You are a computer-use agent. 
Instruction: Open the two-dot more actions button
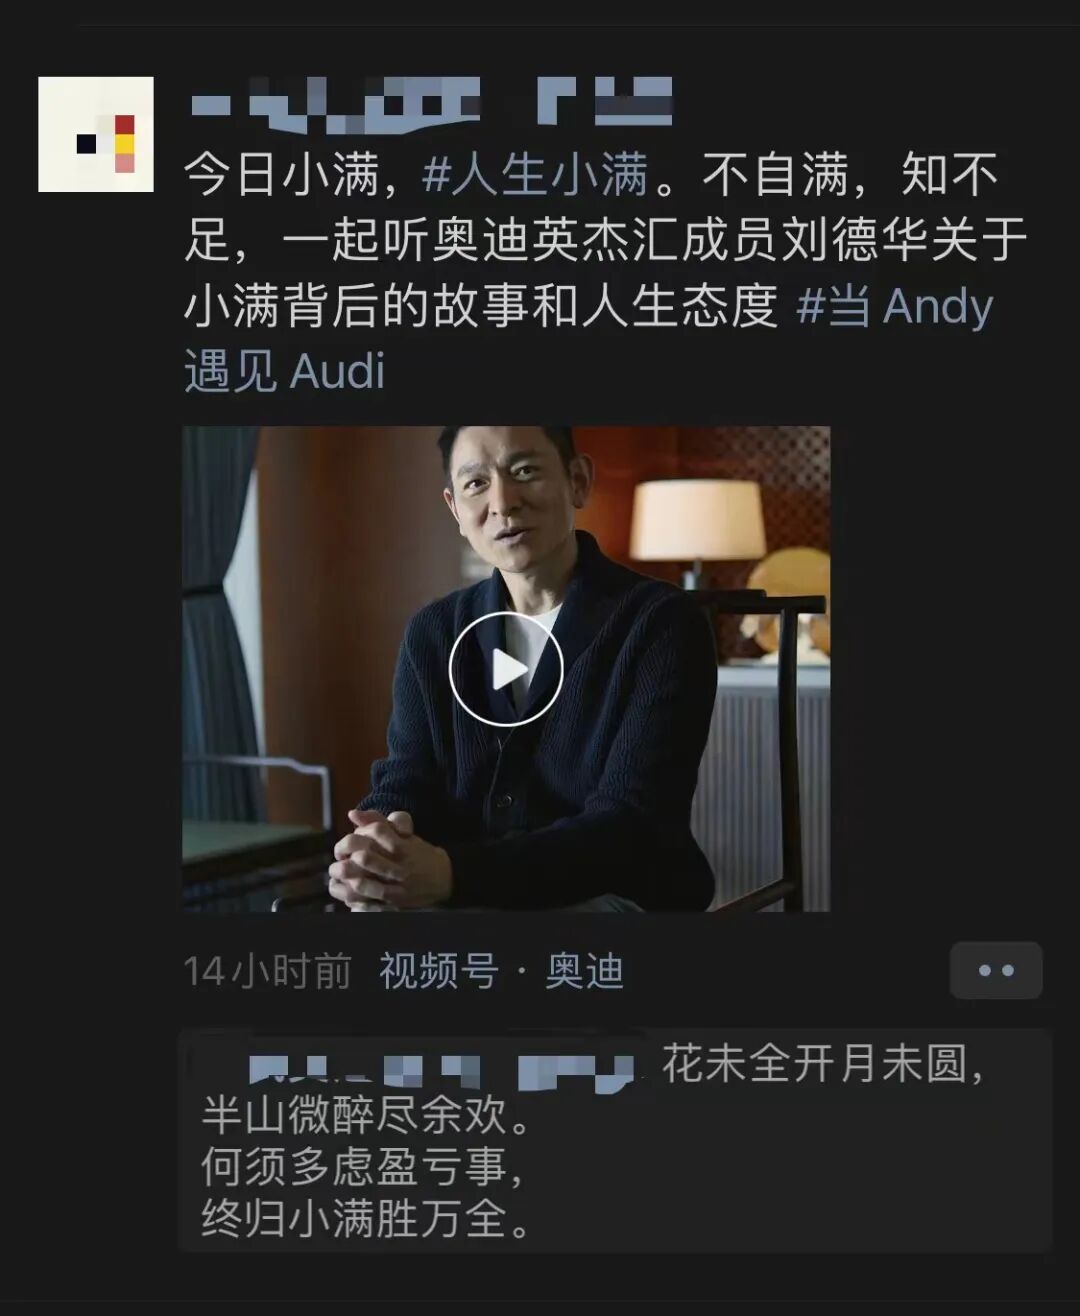pyautogui.click(x=996, y=970)
